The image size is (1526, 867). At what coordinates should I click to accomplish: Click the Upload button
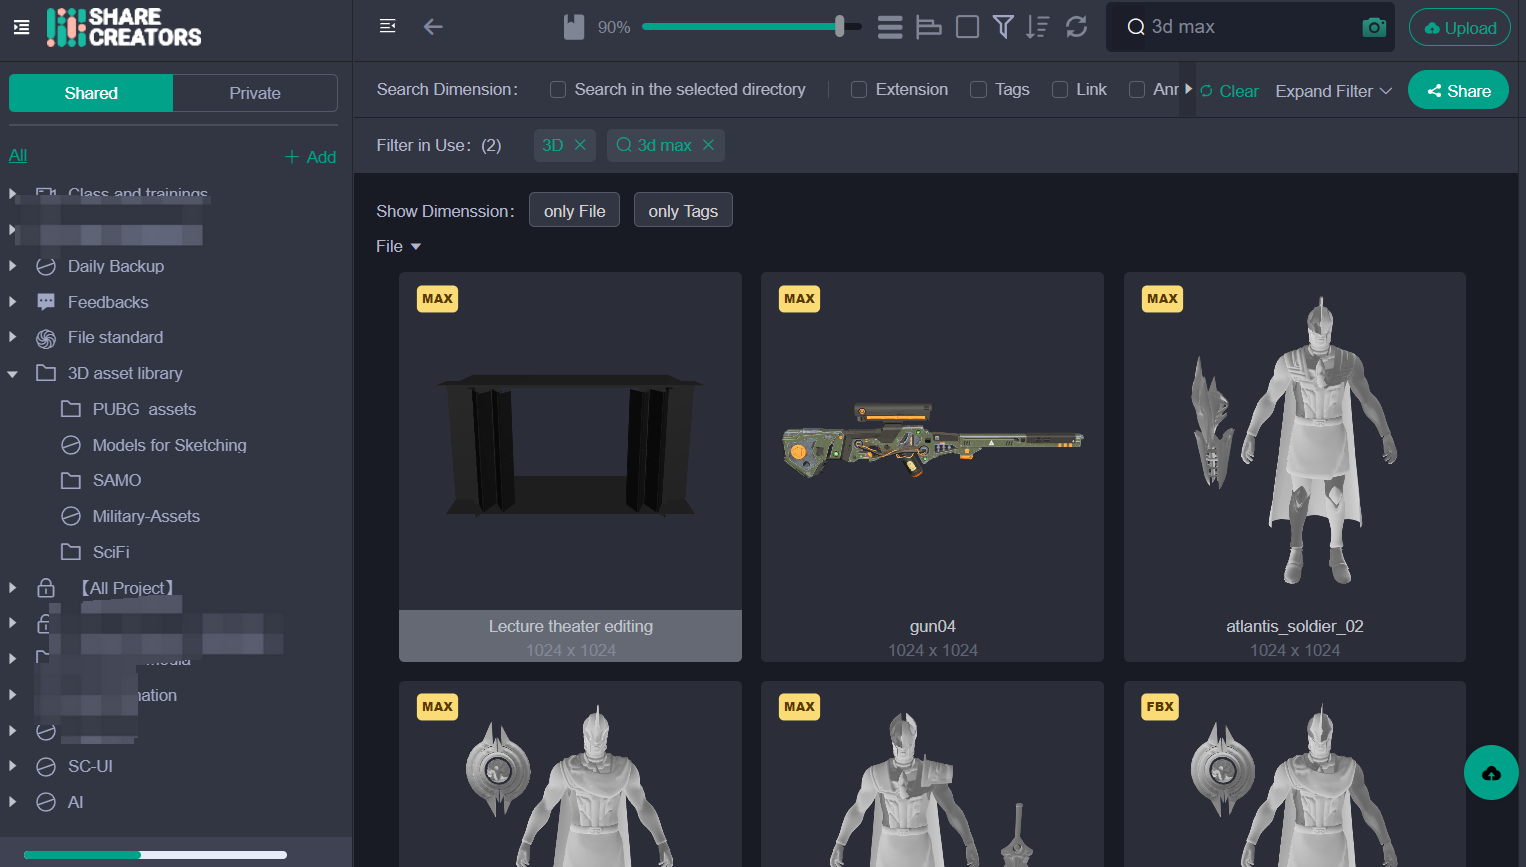[x=1459, y=27]
